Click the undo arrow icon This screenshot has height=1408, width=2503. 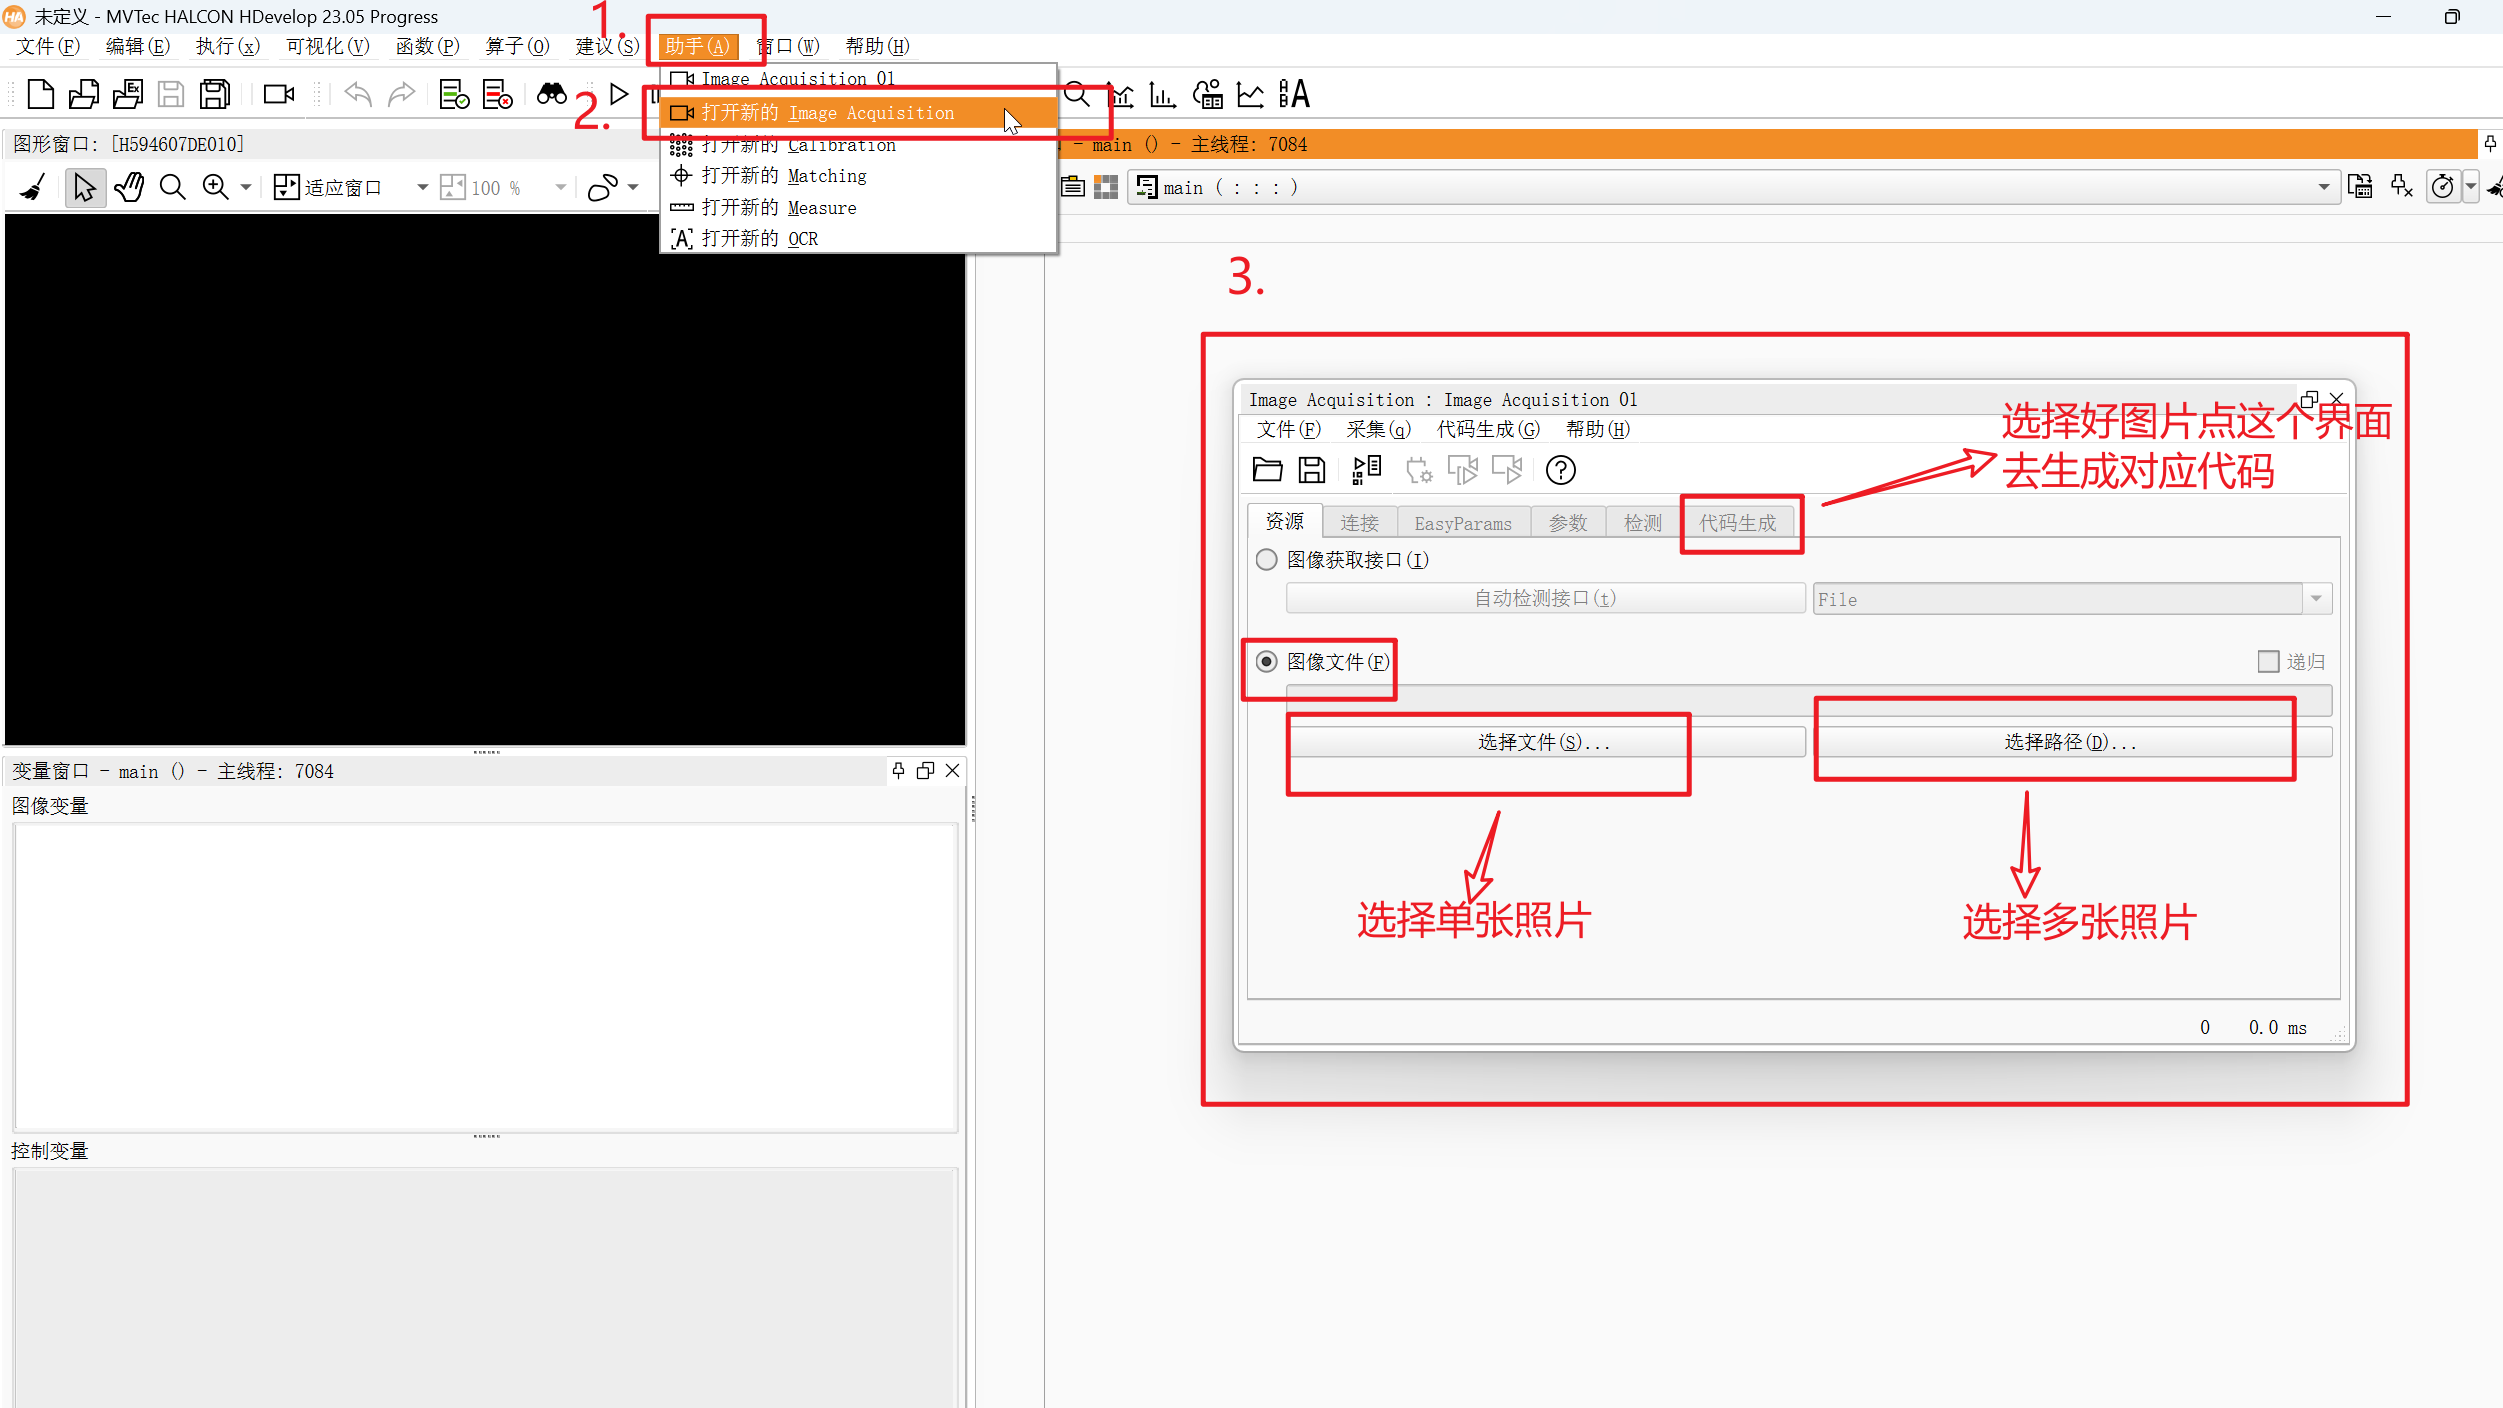click(x=357, y=94)
